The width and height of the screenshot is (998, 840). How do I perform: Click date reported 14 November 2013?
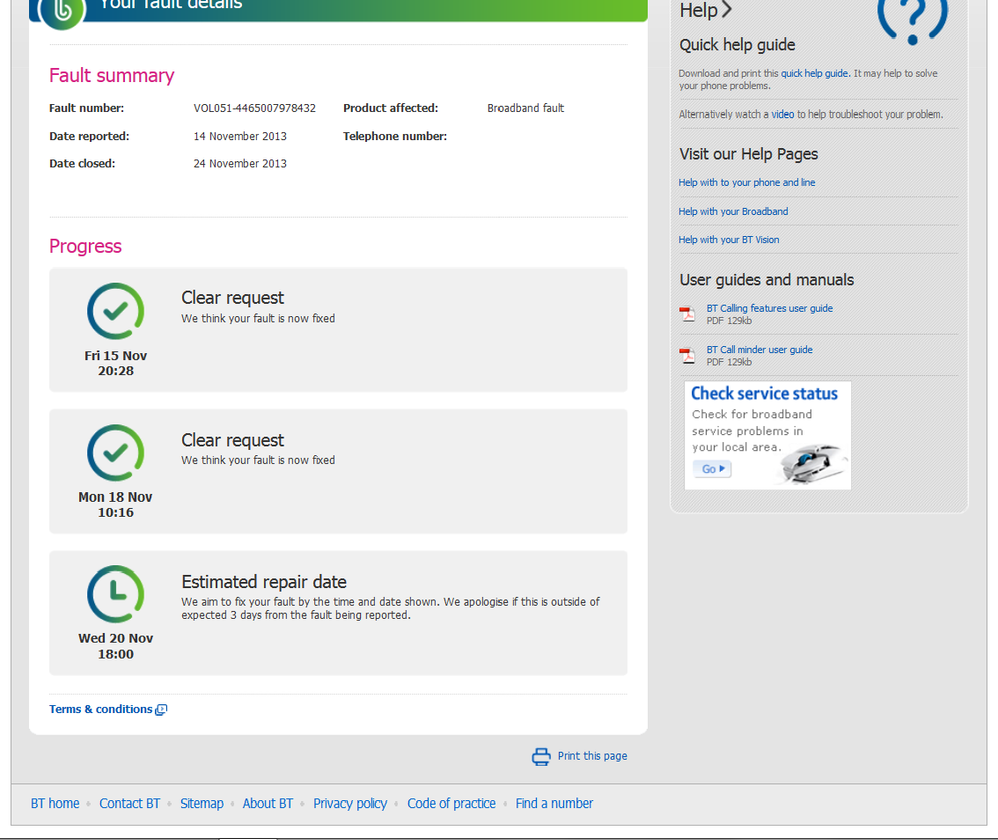click(x=240, y=136)
